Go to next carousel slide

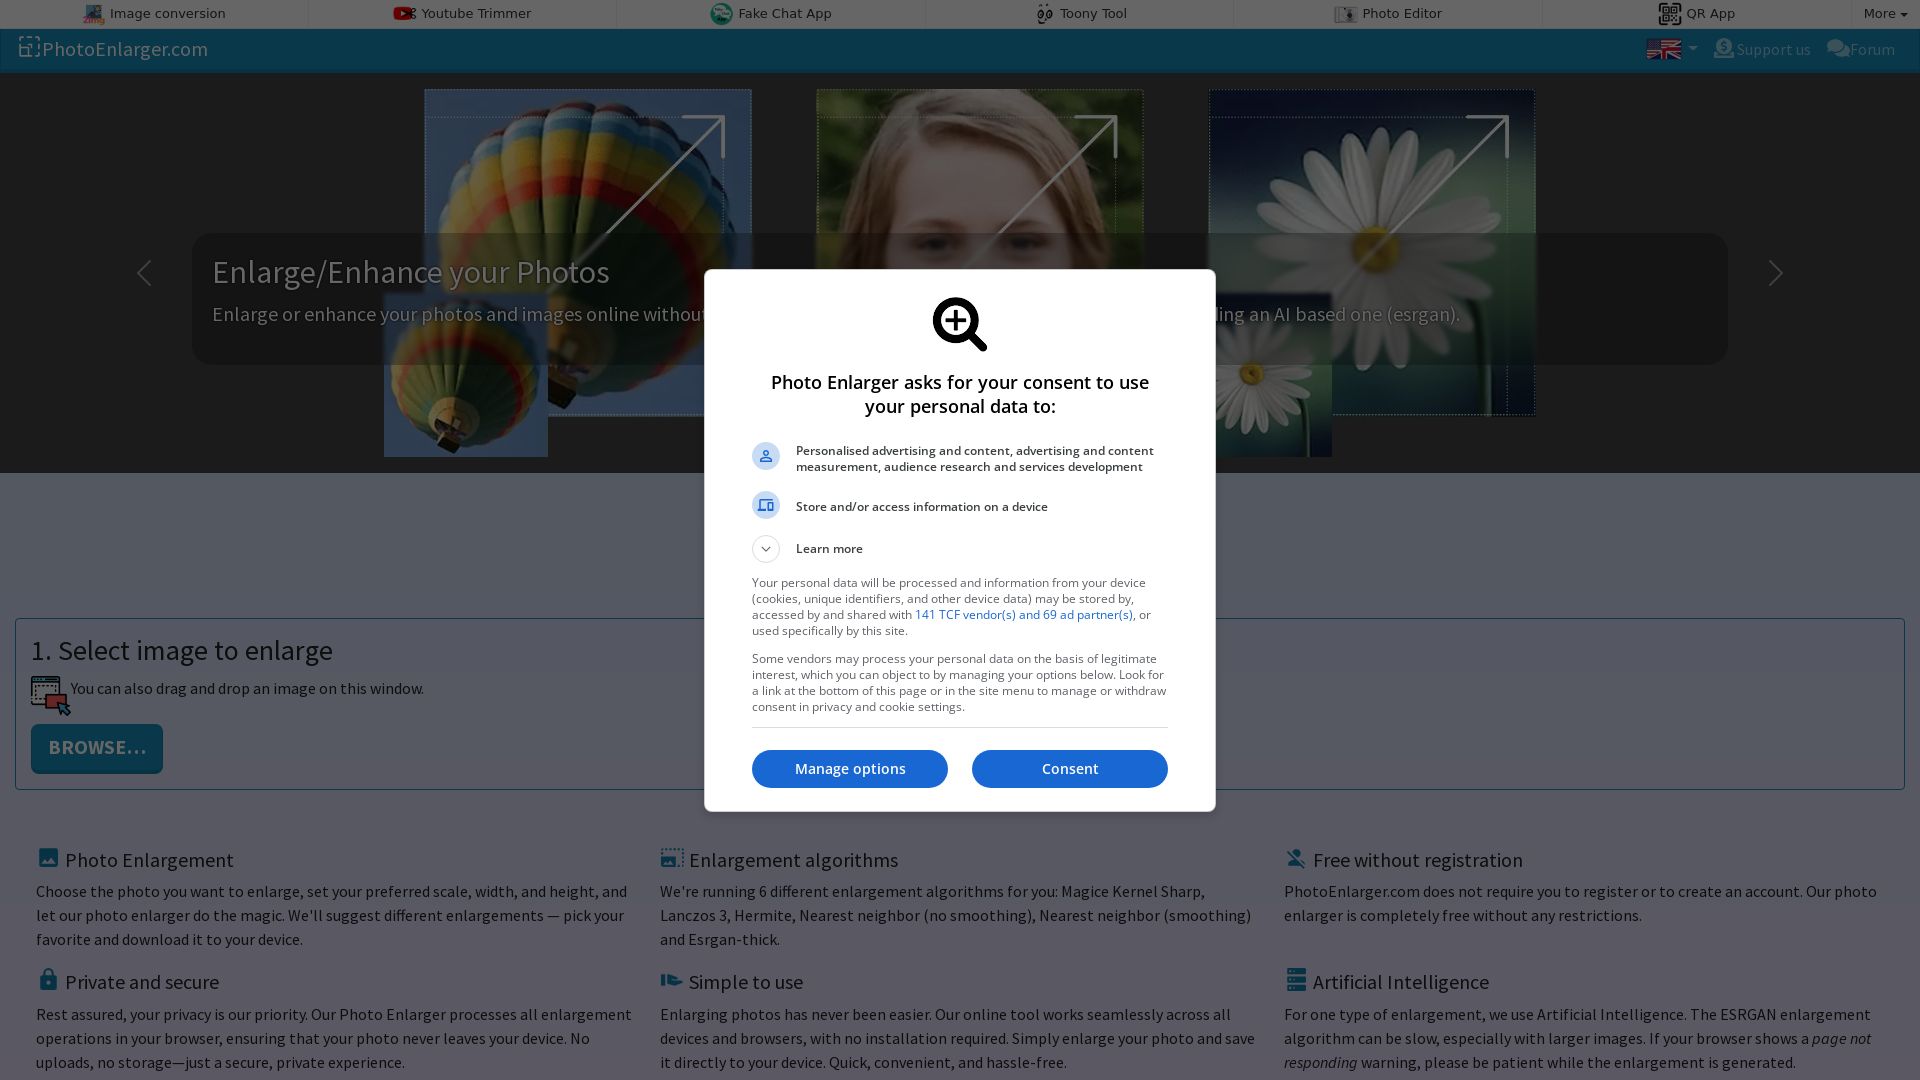pos(1775,273)
